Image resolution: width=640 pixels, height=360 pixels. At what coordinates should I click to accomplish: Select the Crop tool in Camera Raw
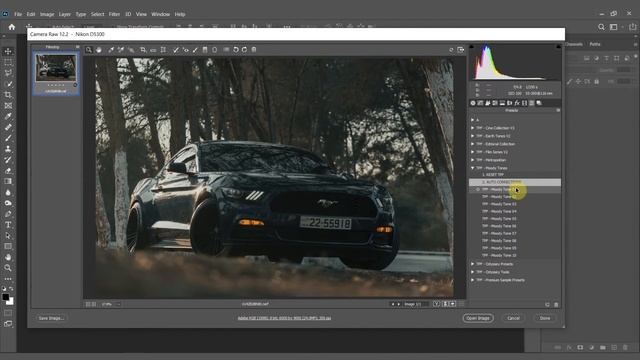[143, 50]
